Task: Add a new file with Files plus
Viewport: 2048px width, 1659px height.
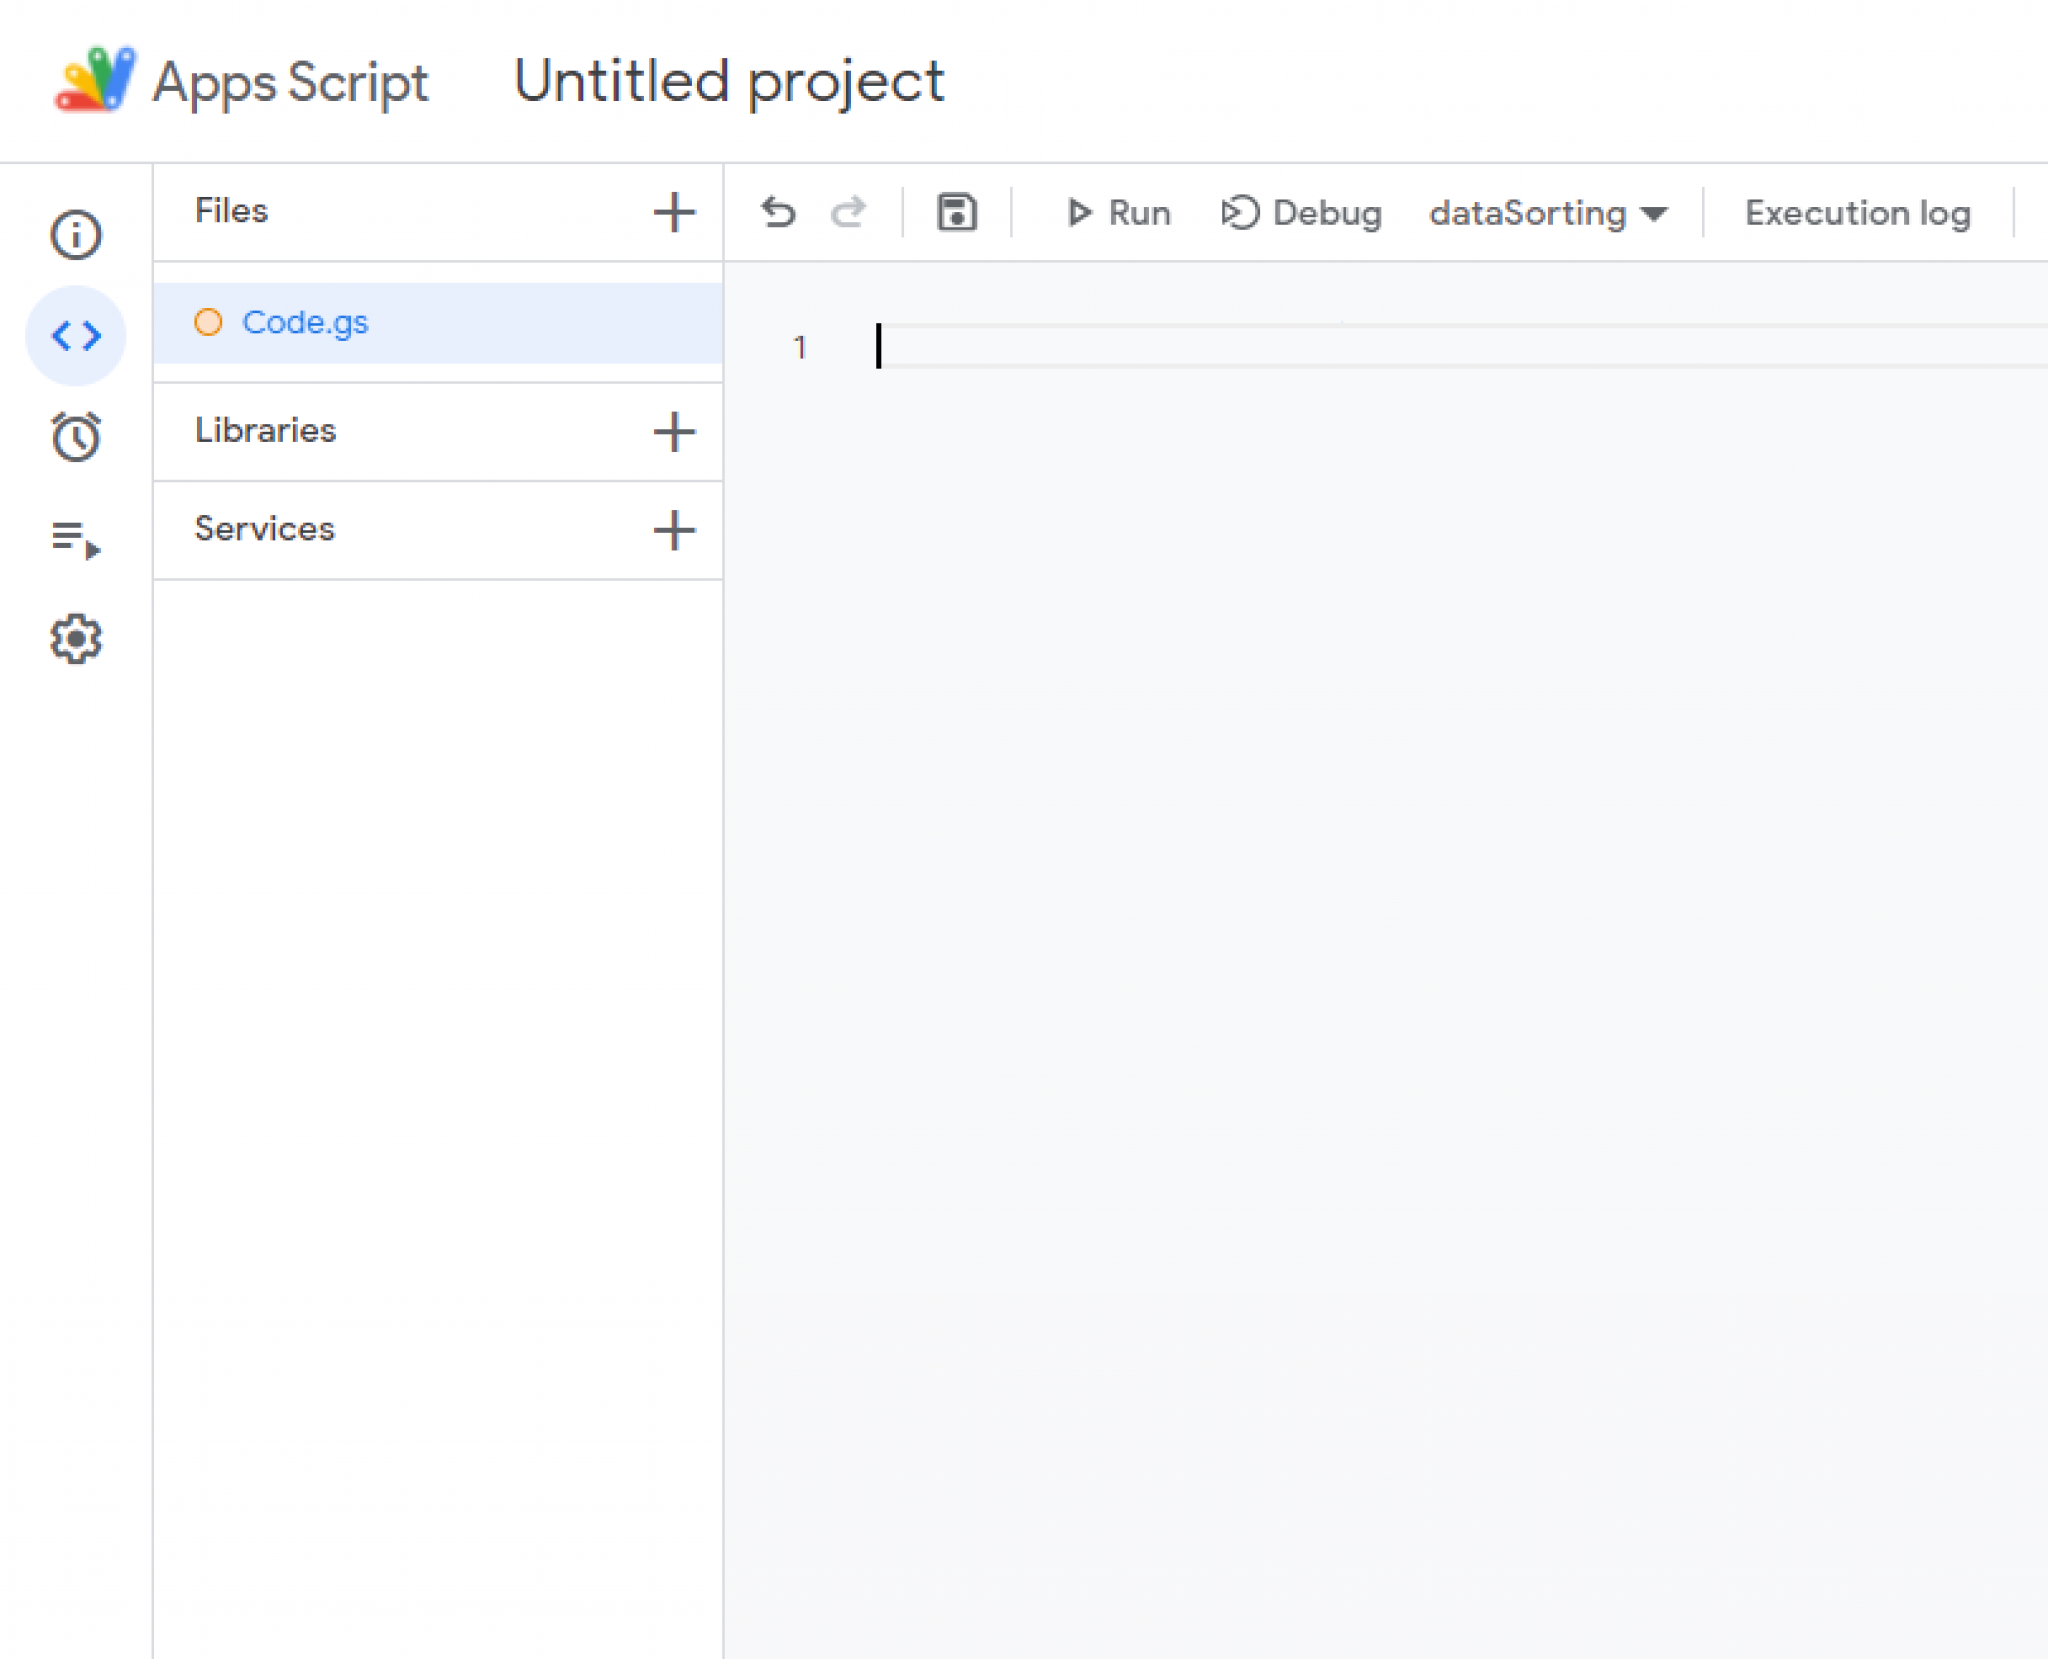Action: tap(674, 212)
